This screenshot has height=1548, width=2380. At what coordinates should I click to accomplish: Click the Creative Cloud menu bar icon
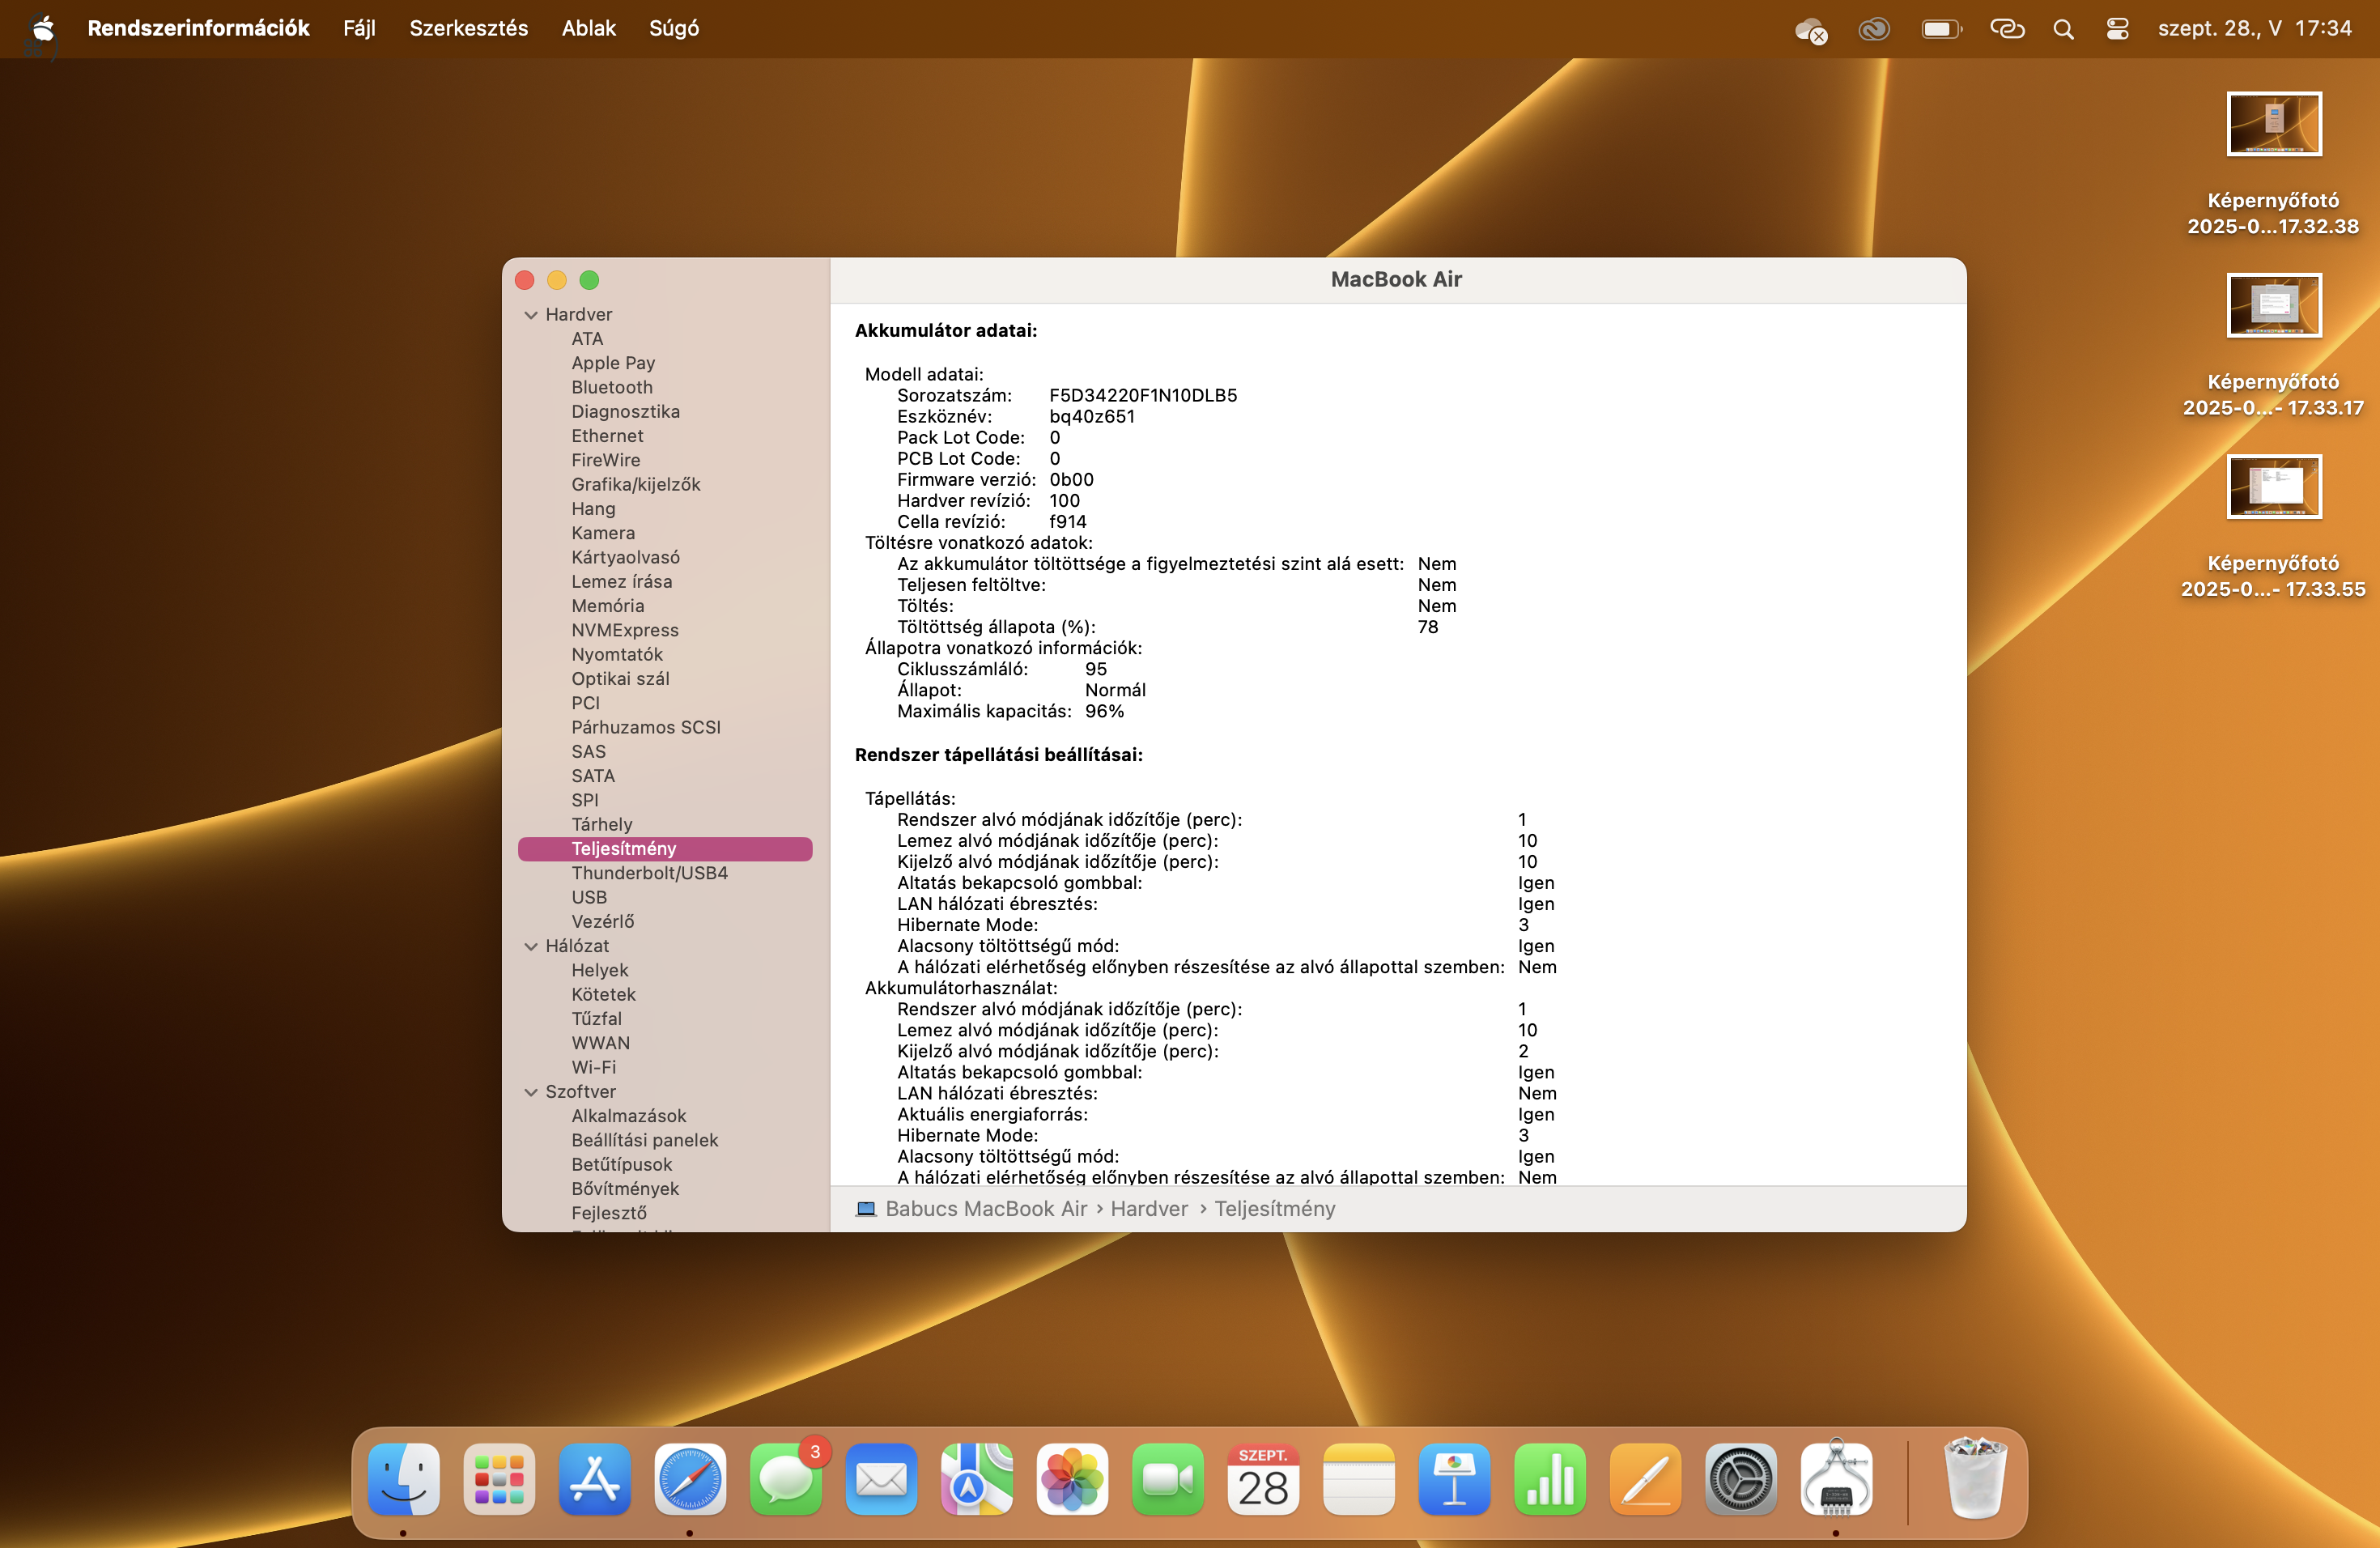coord(1874,29)
